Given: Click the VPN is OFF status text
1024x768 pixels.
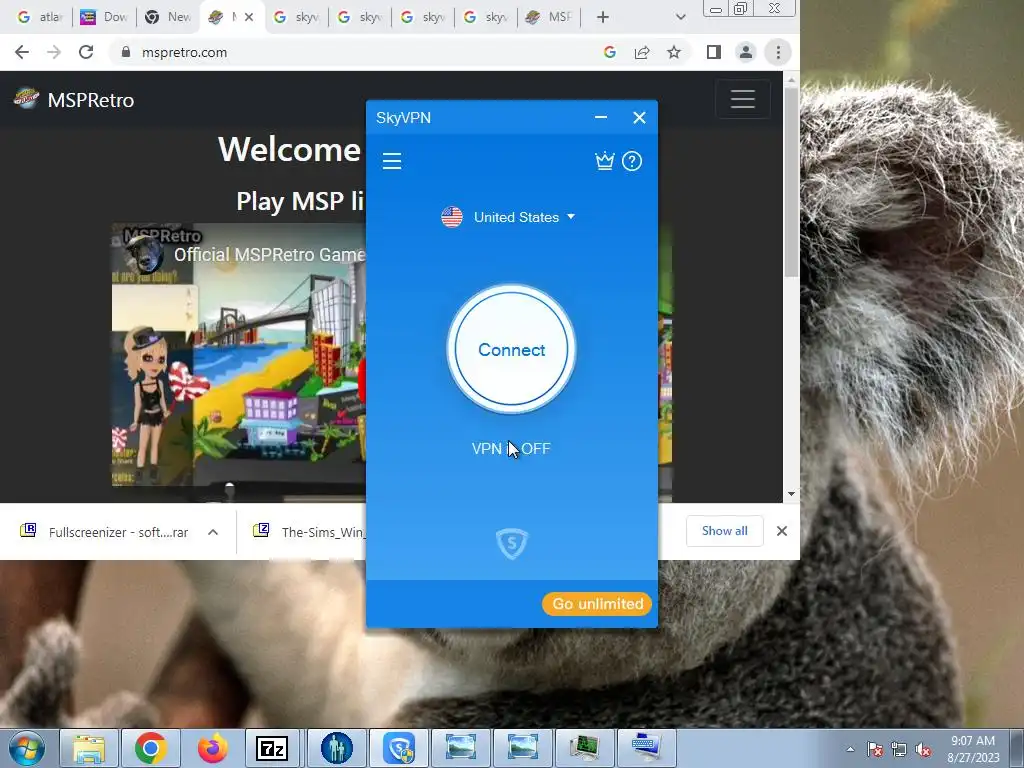Looking at the screenshot, I should click(x=511, y=449).
